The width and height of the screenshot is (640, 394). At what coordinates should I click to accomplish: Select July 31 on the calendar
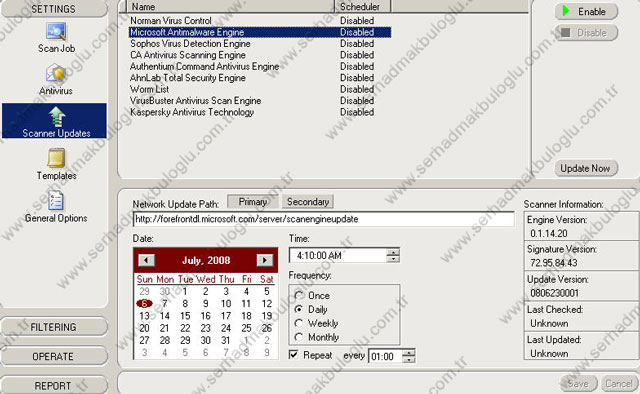coord(226,340)
